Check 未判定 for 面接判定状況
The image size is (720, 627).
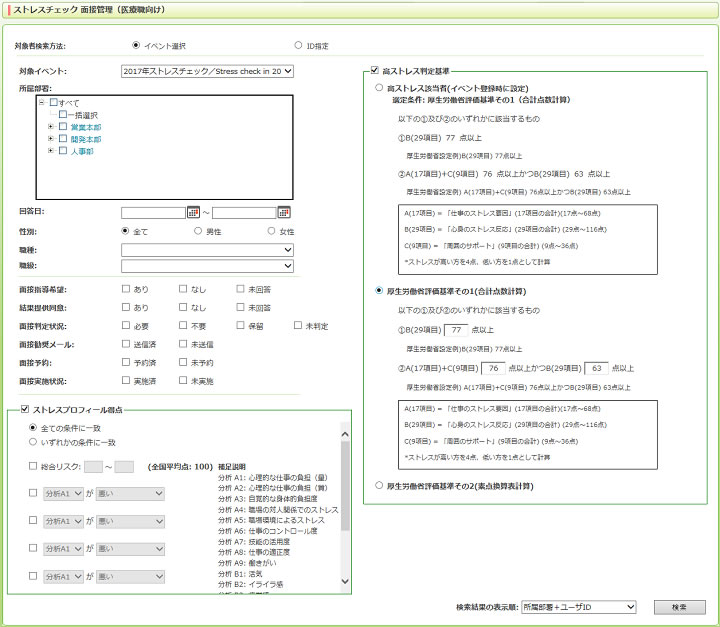298,325
